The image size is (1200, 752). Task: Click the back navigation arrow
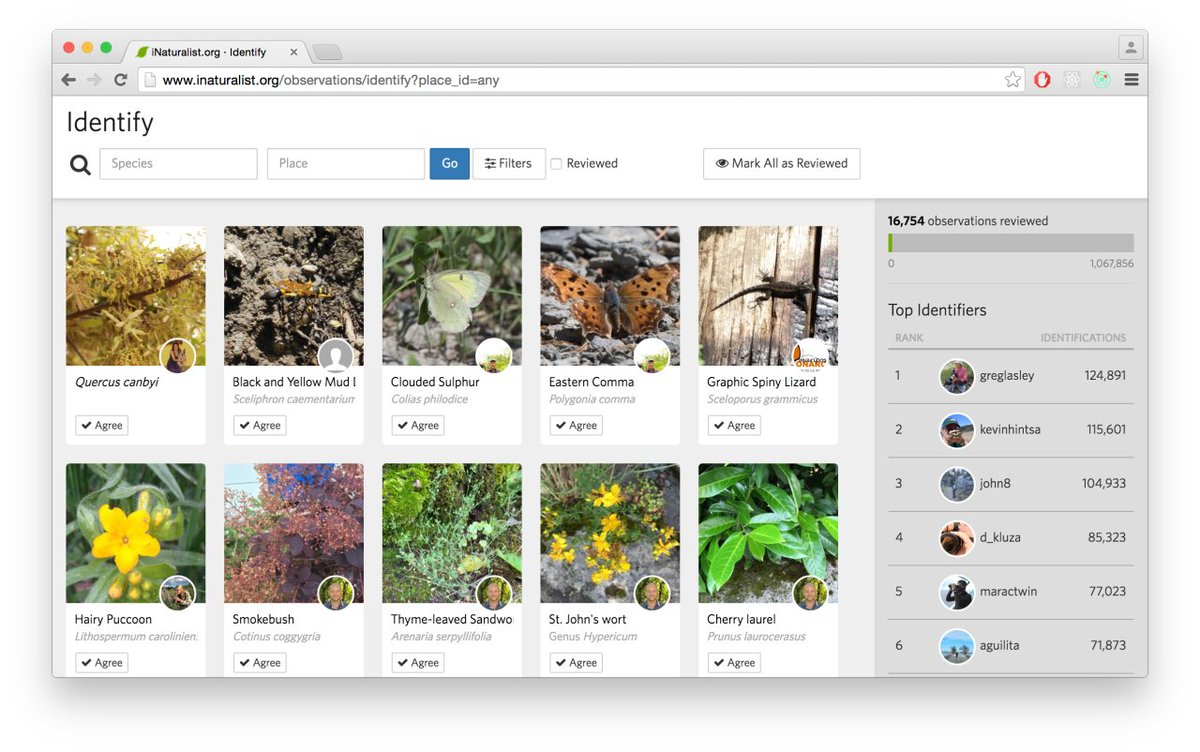coord(68,79)
